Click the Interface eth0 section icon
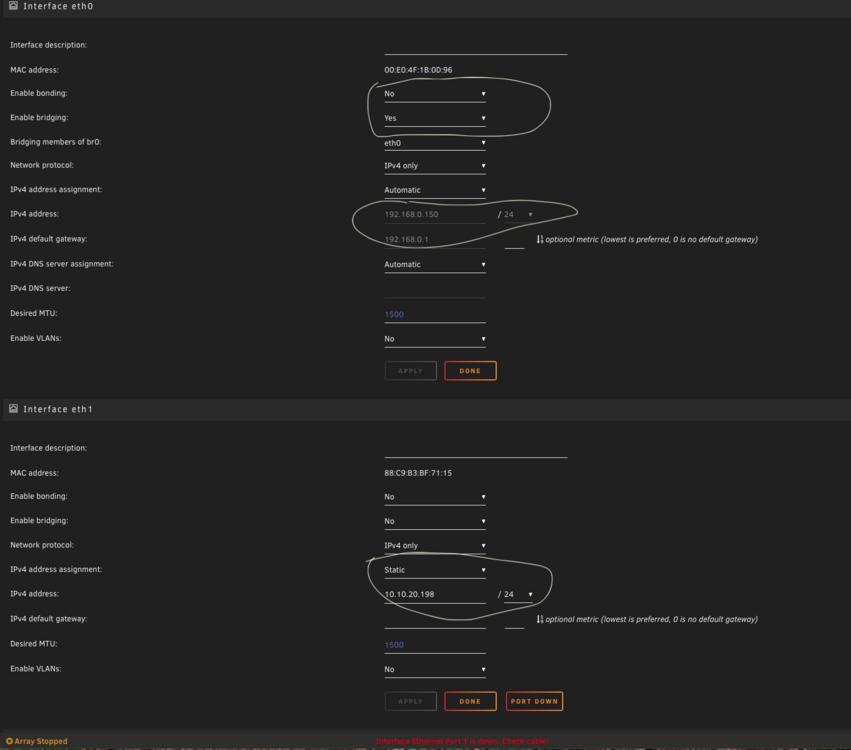The height and width of the screenshot is (750, 851). click(14, 6)
